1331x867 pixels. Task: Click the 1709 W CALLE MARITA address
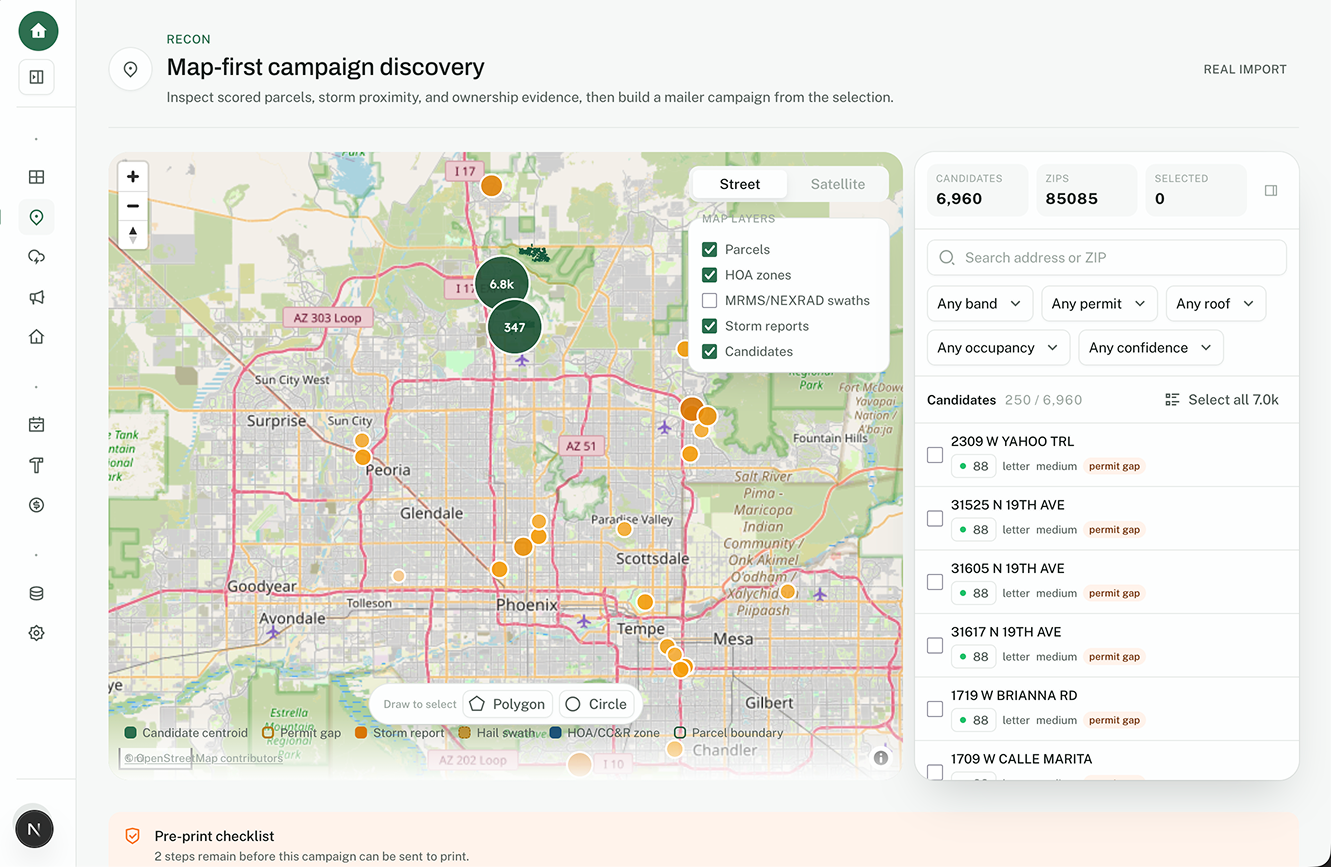pyautogui.click(x=1021, y=759)
